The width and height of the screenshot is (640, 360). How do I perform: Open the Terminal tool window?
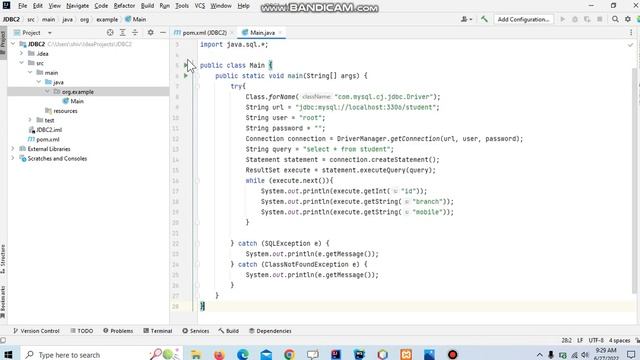click(x=158, y=331)
